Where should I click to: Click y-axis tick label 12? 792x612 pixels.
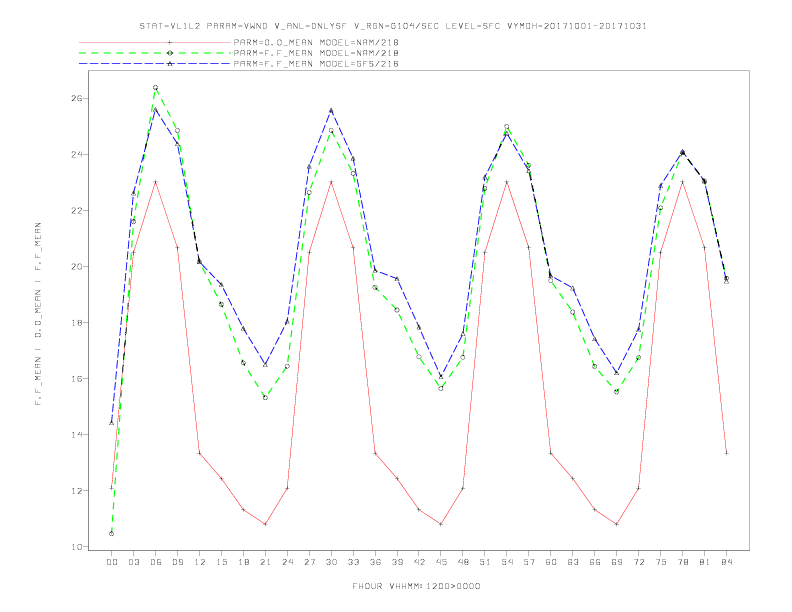coord(77,491)
